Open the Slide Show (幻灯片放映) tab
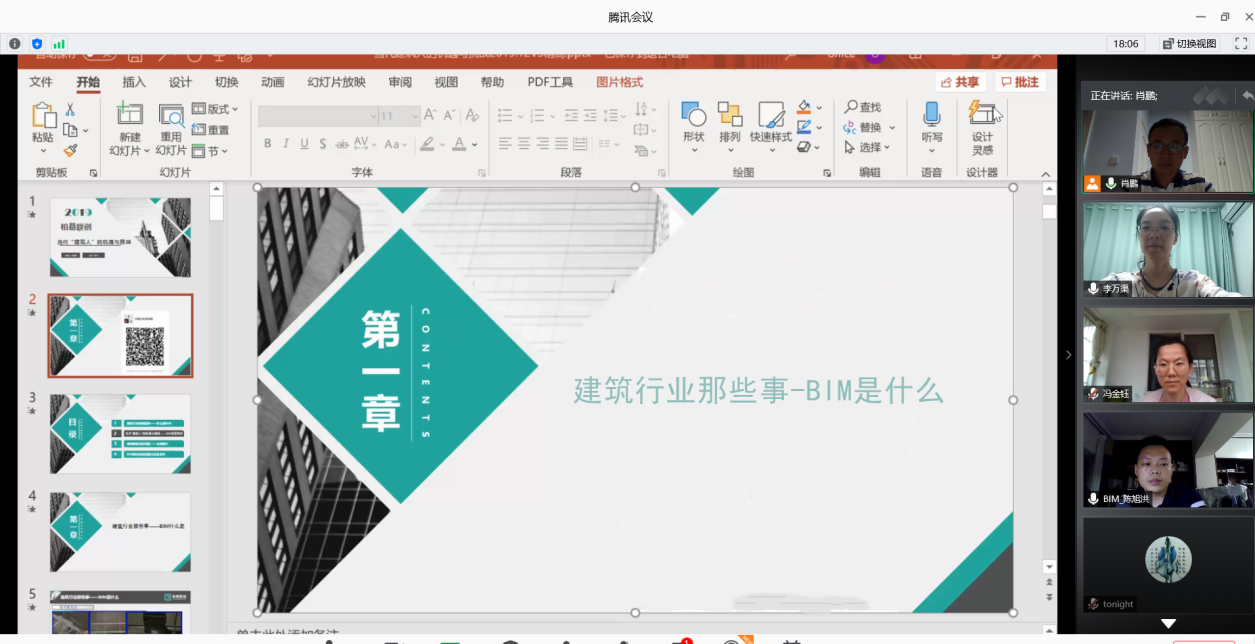Image resolution: width=1255 pixels, height=644 pixels. (336, 82)
